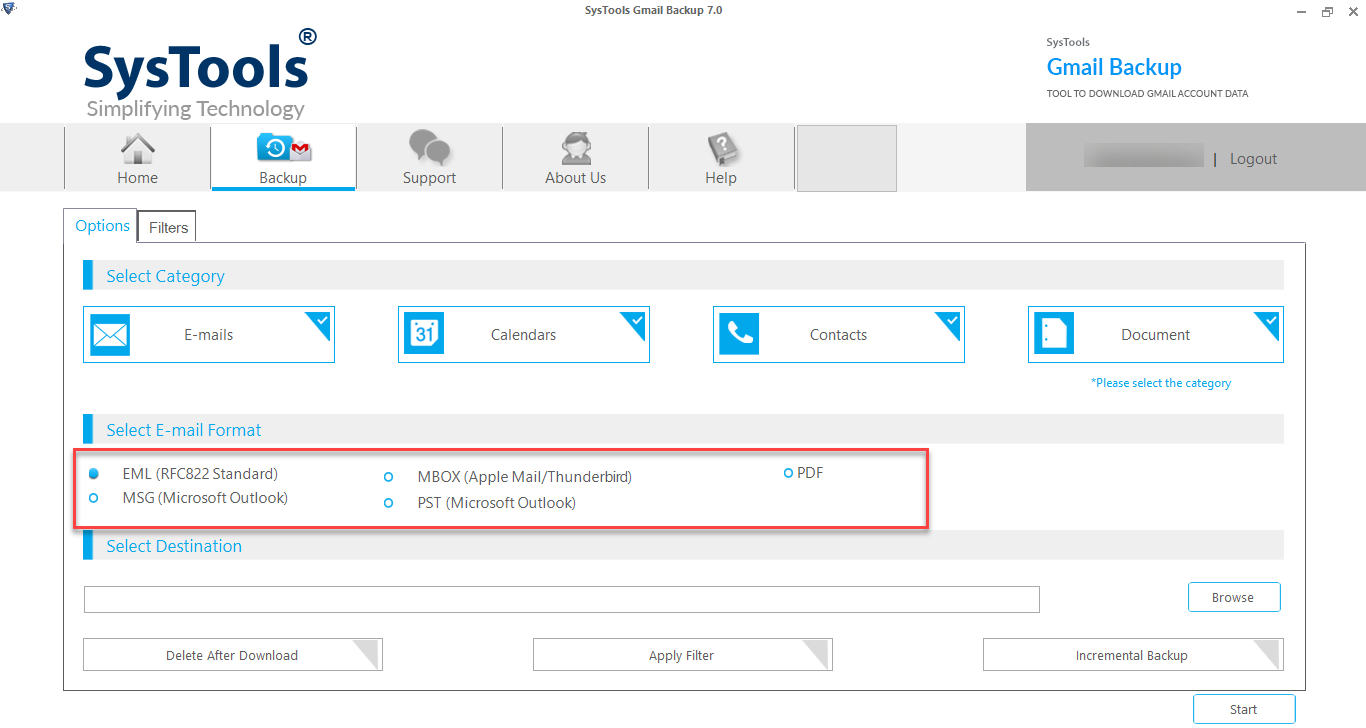Open the Help book icon

720,149
